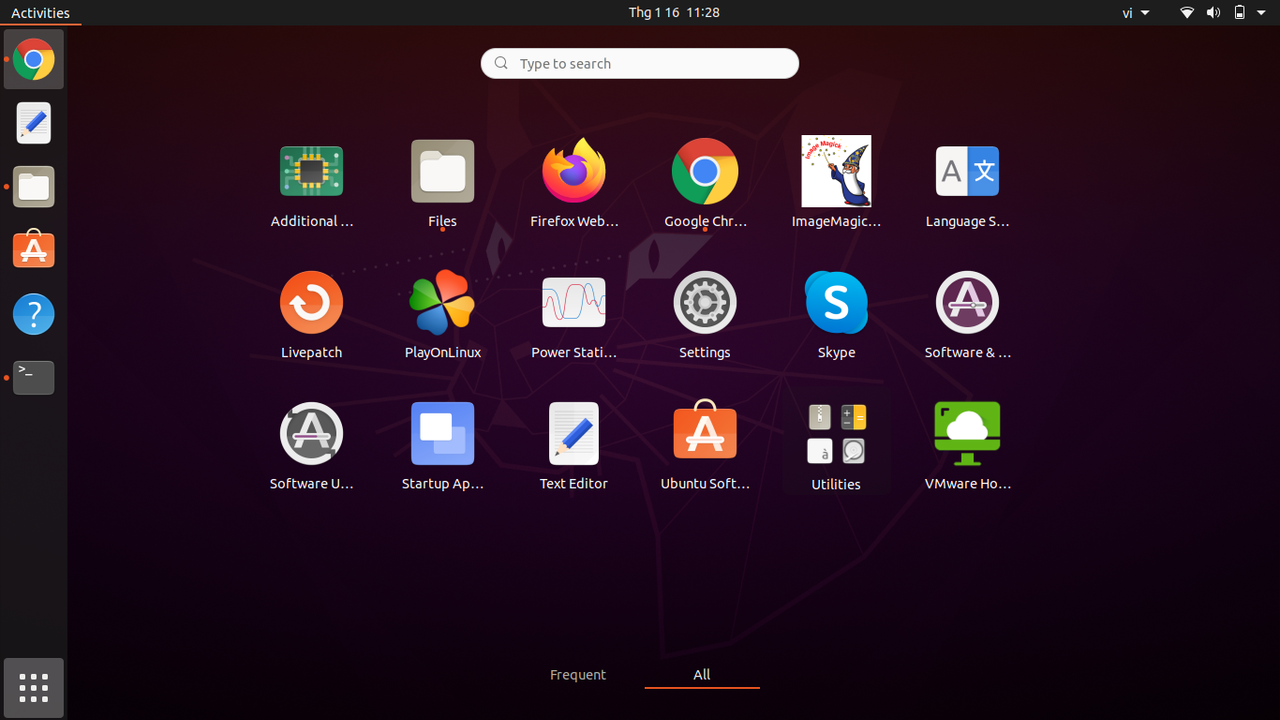The height and width of the screenshot is (720, 1280).
Task: Open the clock and calendar menu
Action: 674,12
